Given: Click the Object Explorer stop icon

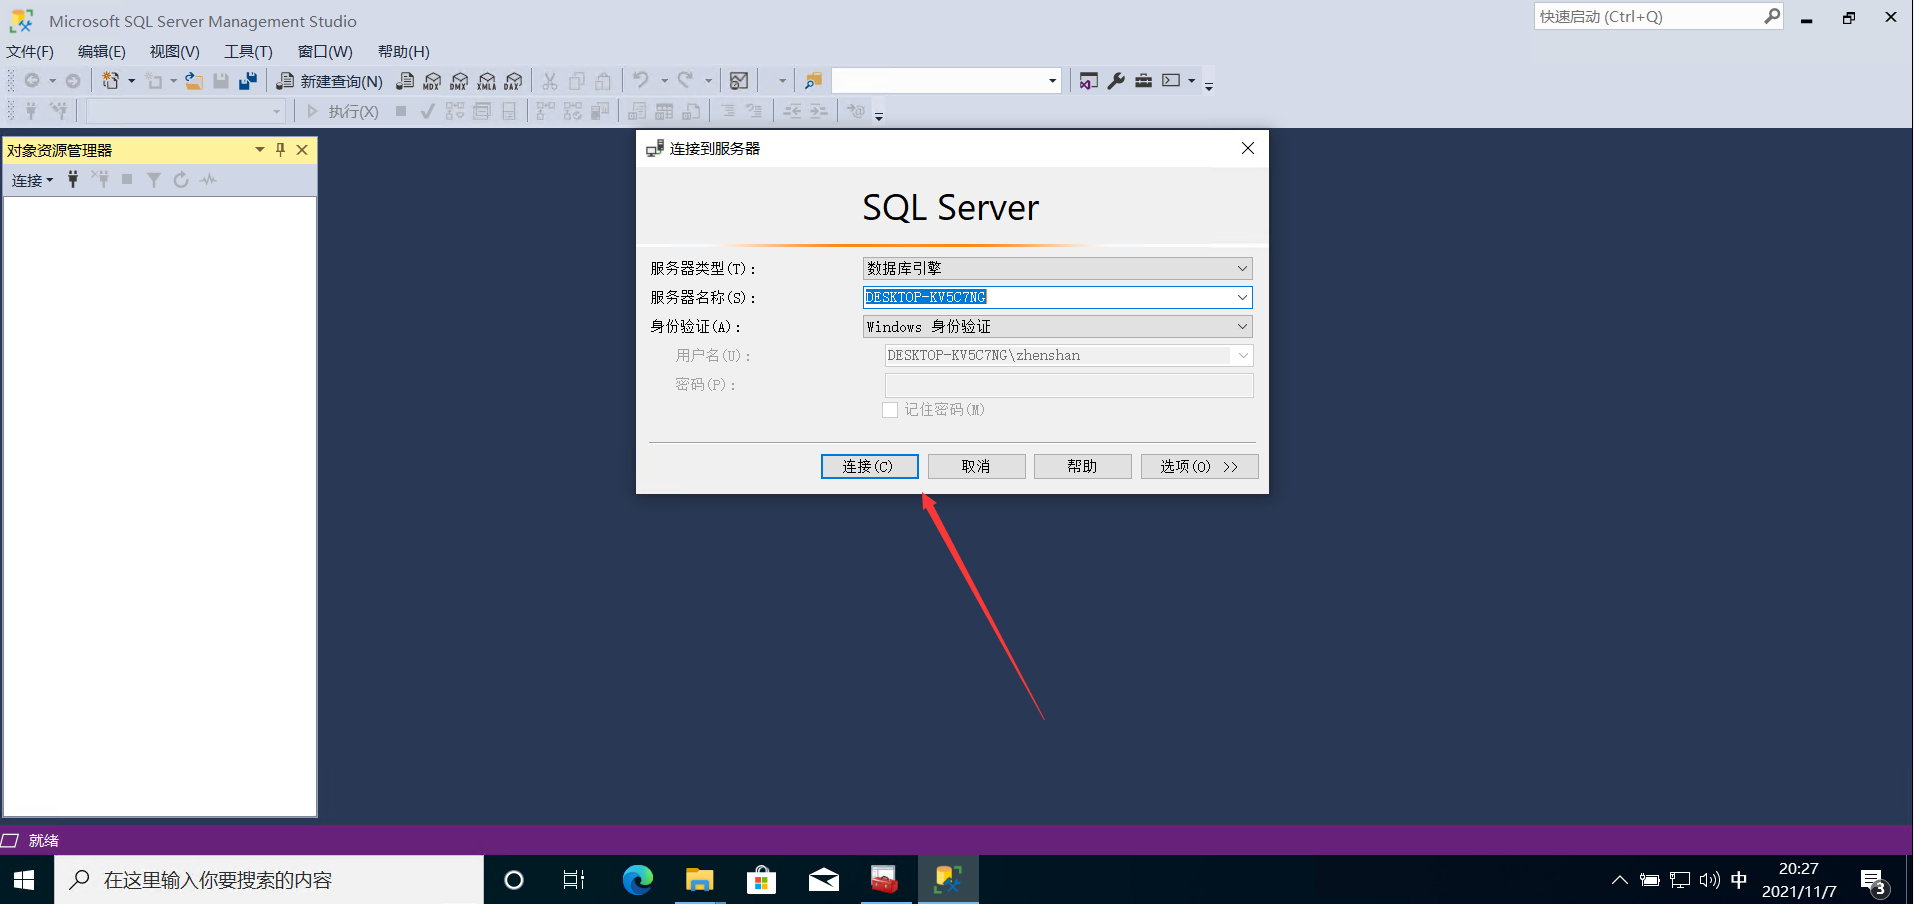Looking at the screenshot, I should [x=127, y=180].
